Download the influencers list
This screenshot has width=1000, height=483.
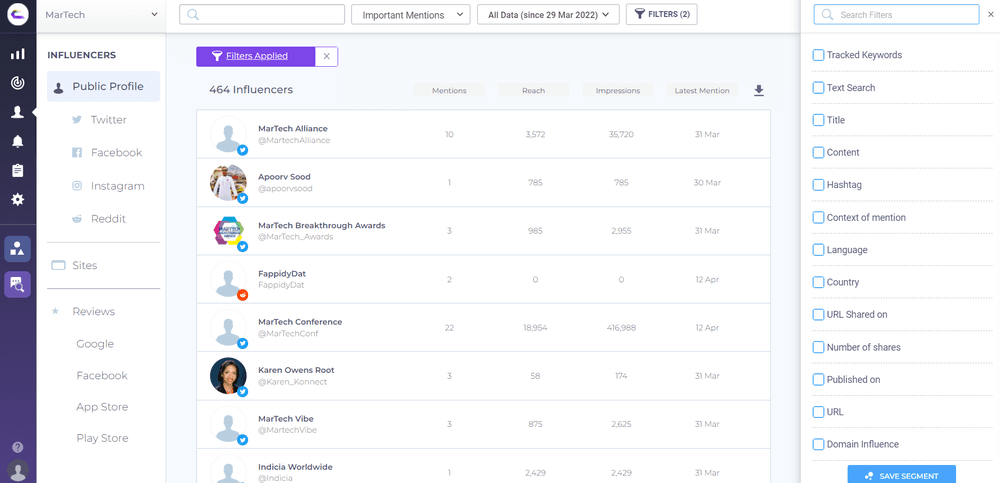click(759, 91)
